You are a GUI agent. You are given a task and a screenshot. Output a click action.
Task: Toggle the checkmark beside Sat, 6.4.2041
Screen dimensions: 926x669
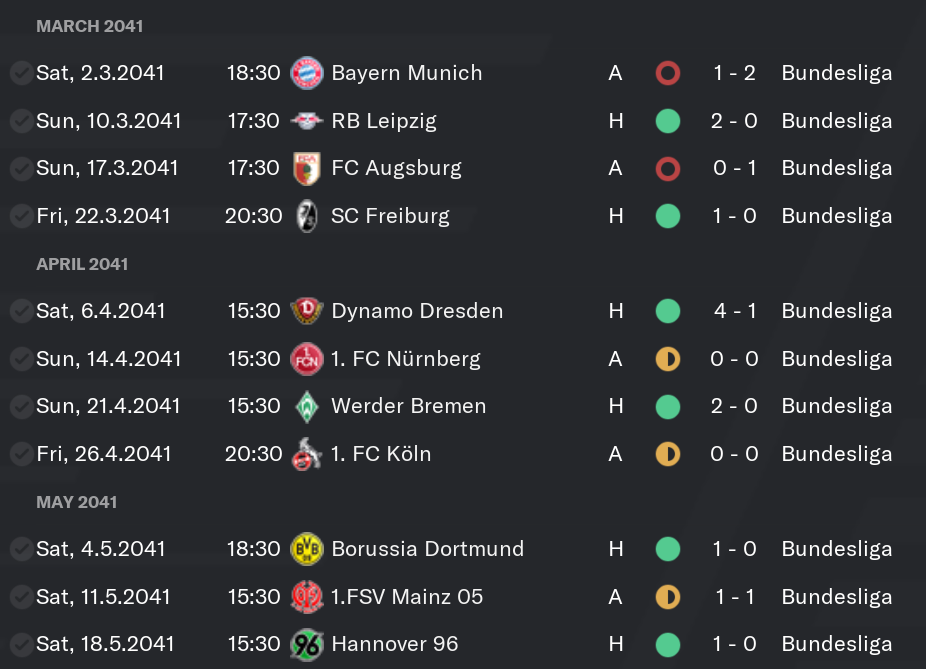pos(21,311)
